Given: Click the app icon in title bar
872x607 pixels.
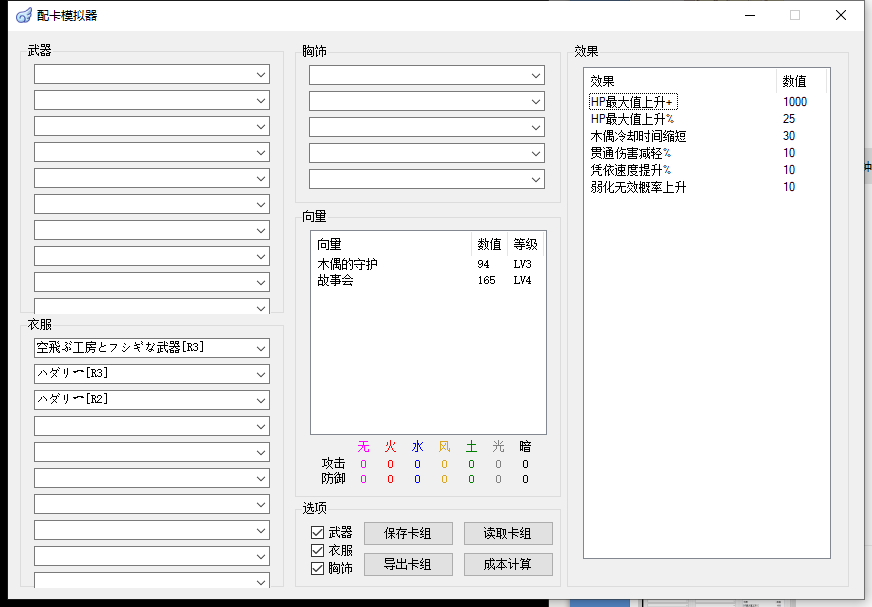Looking at the screenshot, I should pos(23,15).
